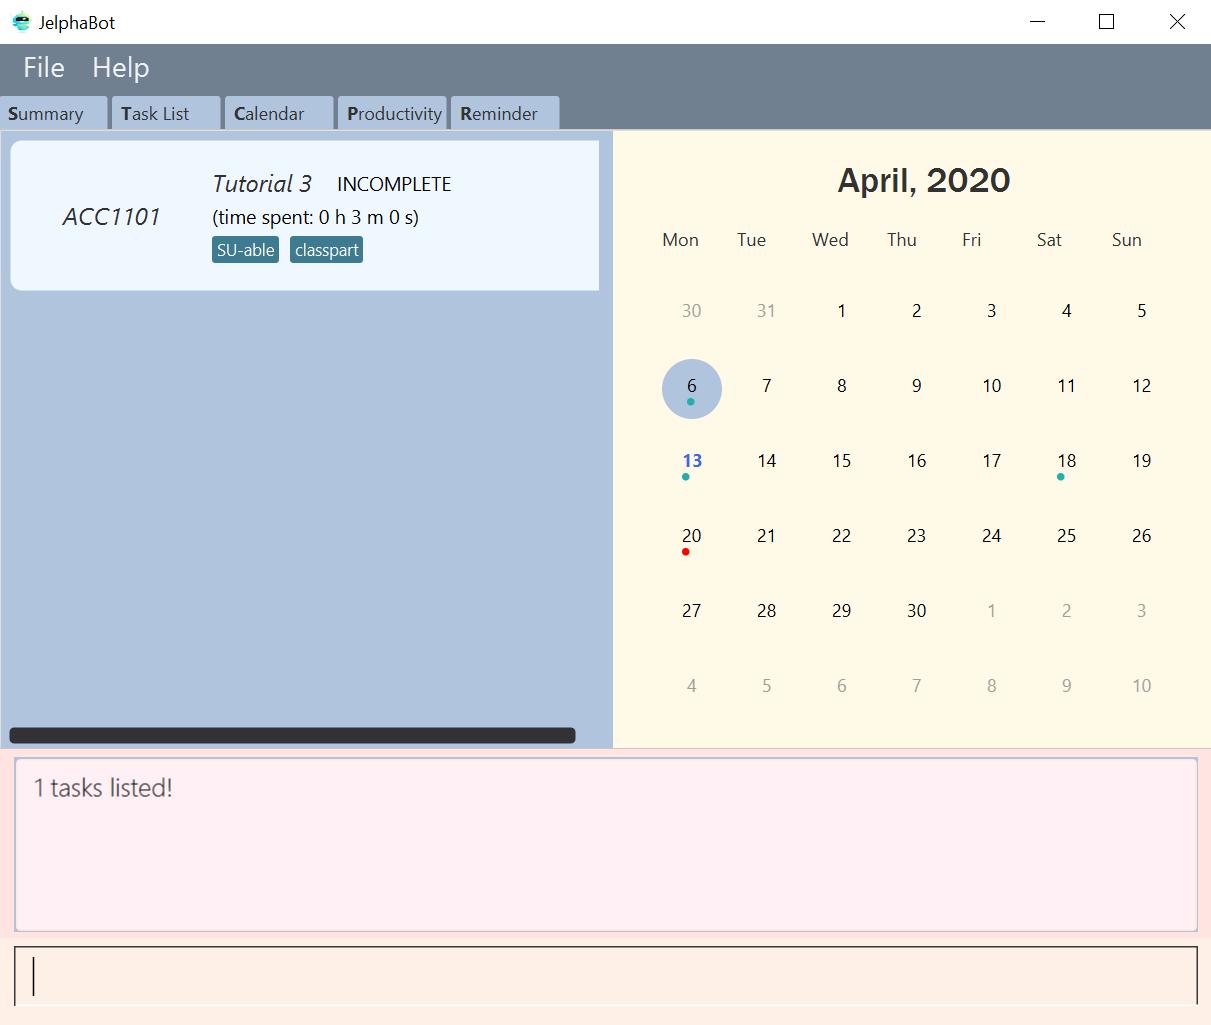Click the ACC1101 module code
The width and height of the screenshot is (1211, 1025).
111,217
